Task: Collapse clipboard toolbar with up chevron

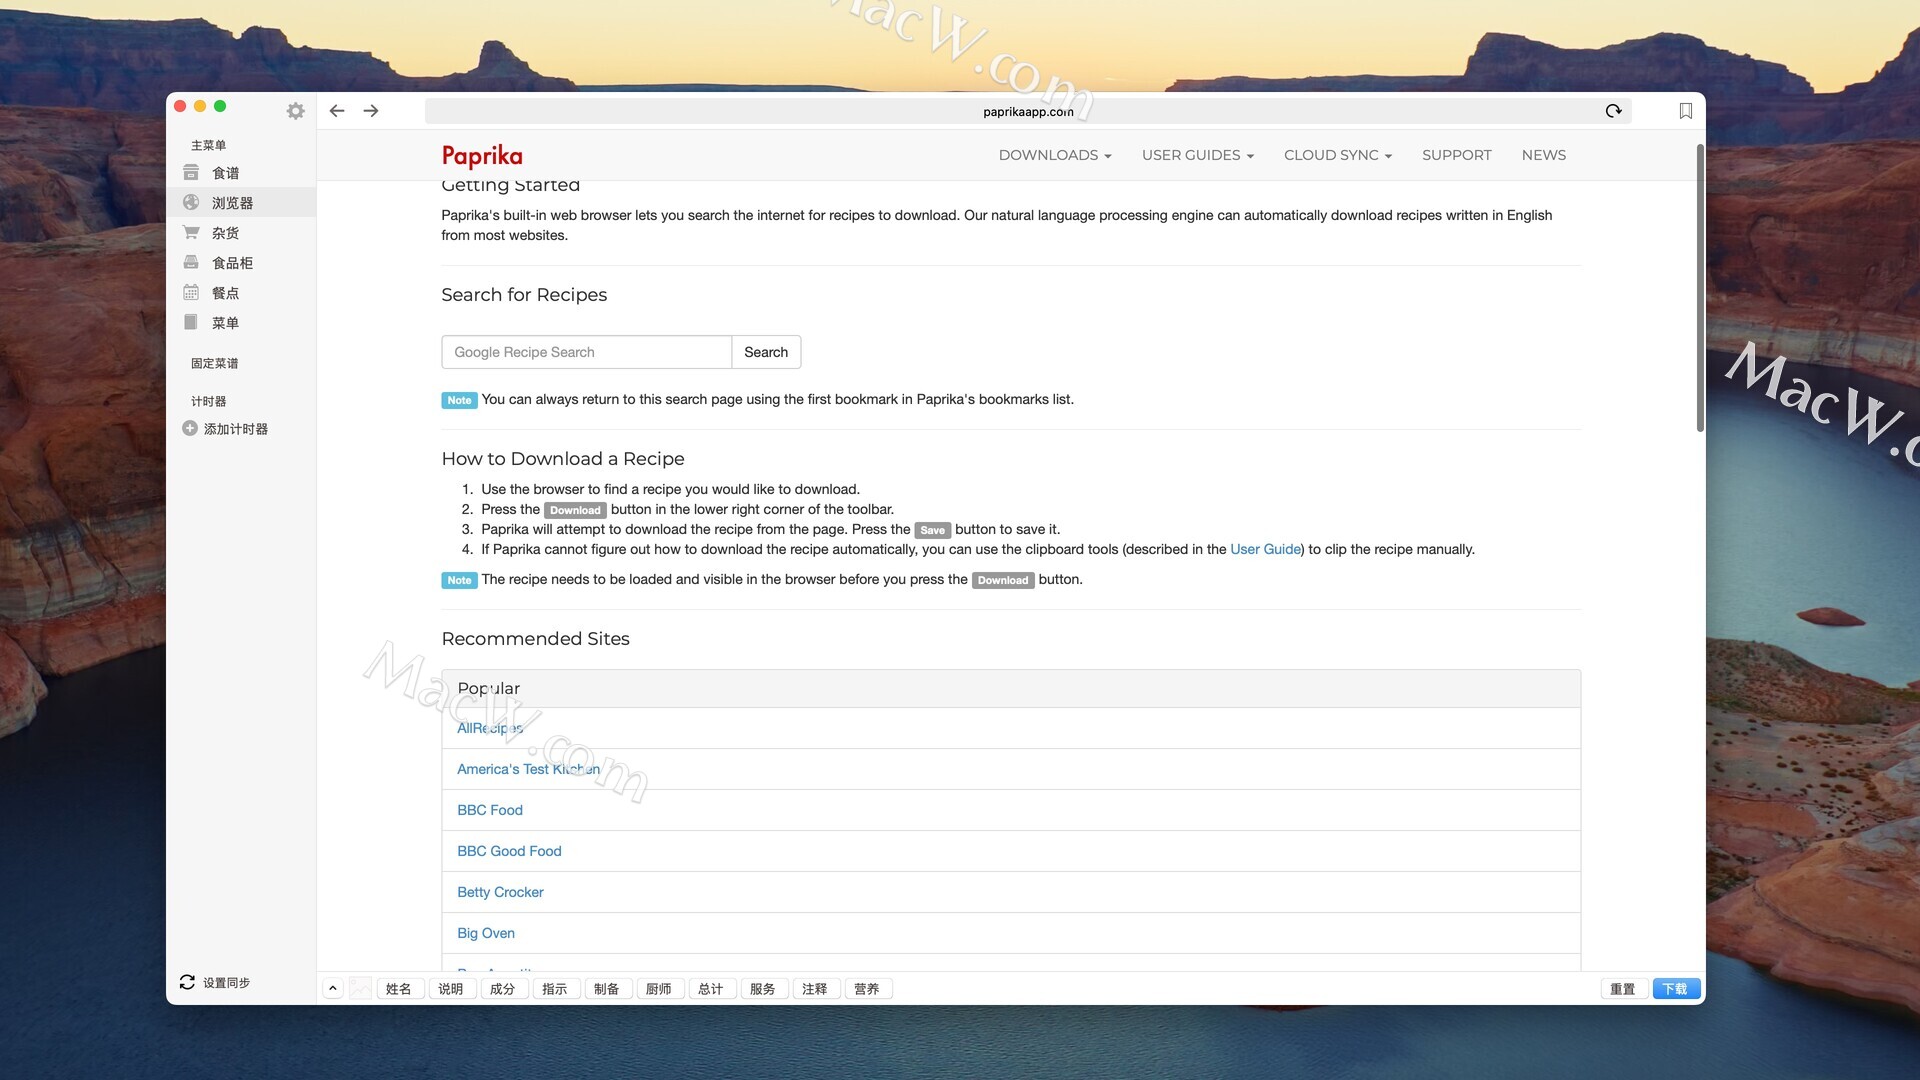Action: 333,988
